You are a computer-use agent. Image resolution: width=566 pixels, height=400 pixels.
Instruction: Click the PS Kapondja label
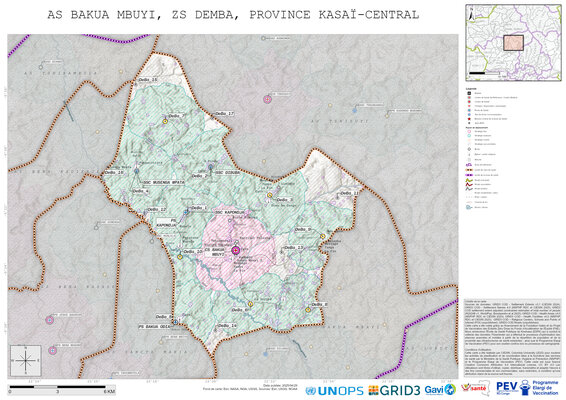pyautogui.click(x=166, y=222)
